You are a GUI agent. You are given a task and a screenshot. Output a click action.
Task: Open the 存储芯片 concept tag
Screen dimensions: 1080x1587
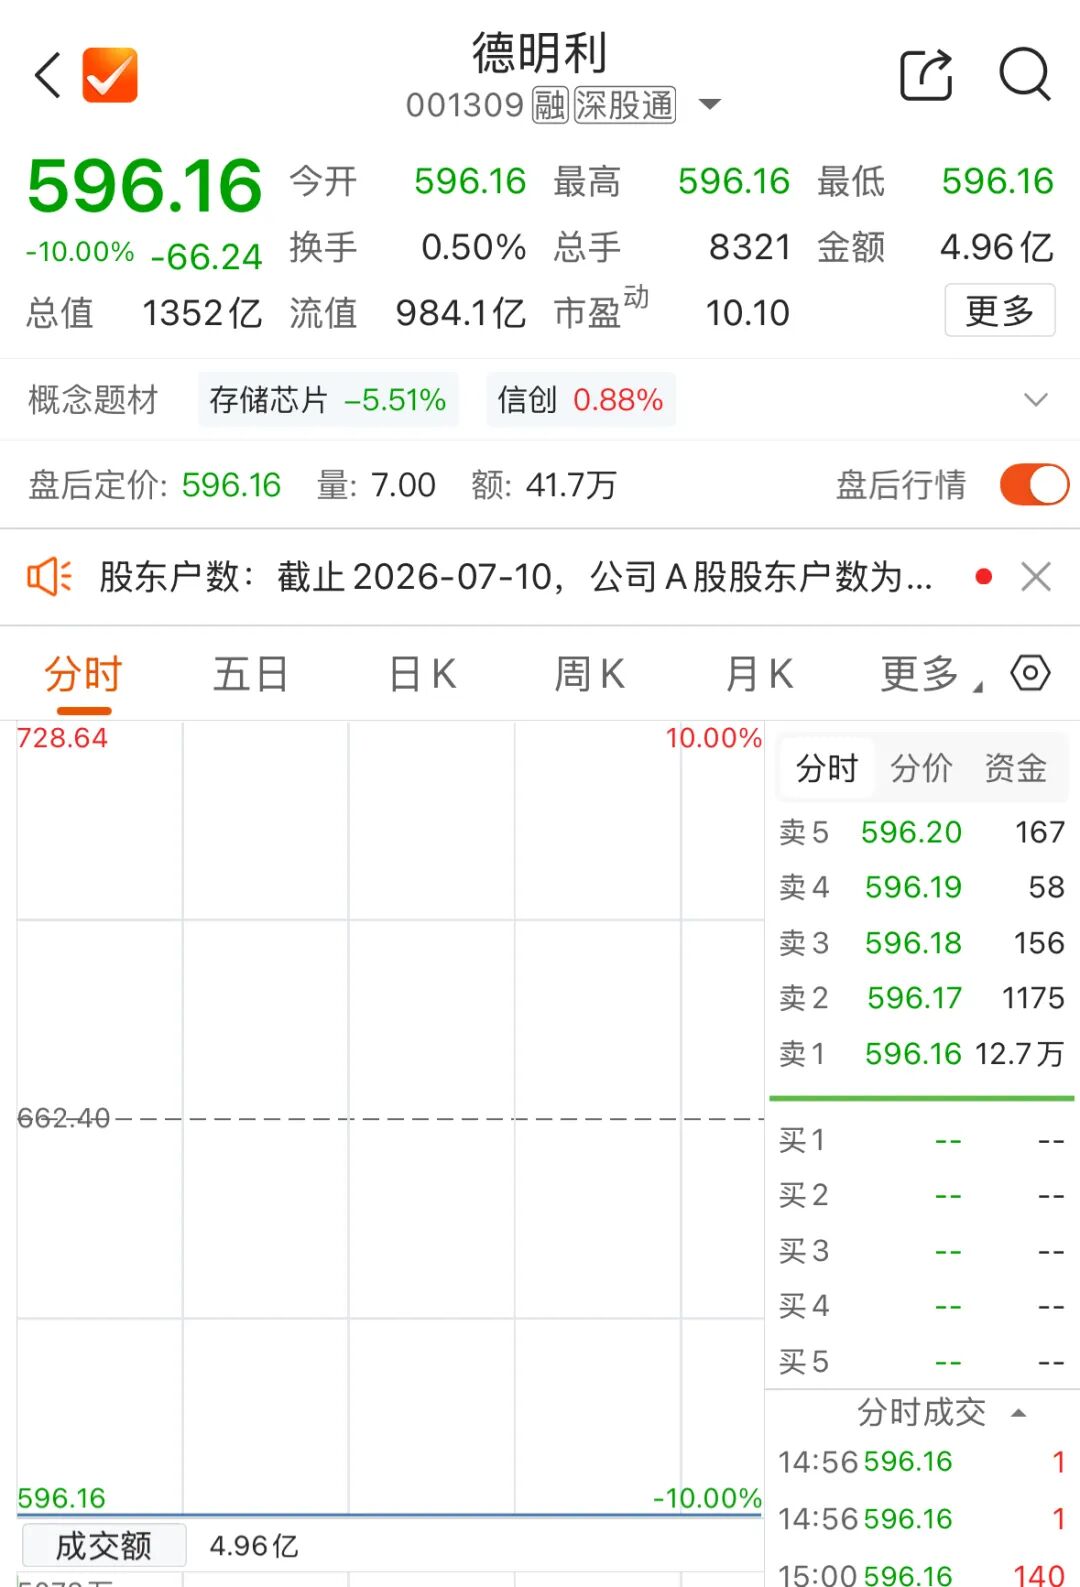(x=328, y=400)
